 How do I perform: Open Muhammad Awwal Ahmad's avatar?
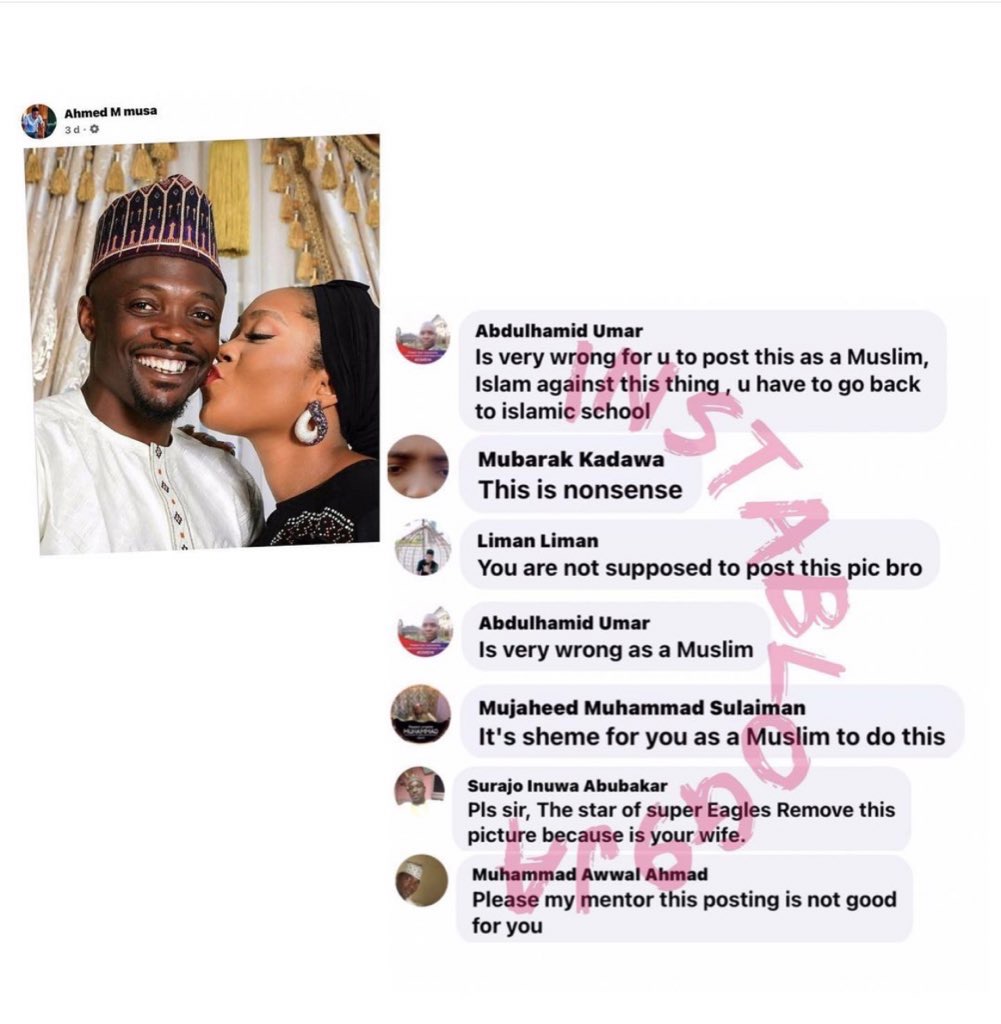(x=422, y=881)
